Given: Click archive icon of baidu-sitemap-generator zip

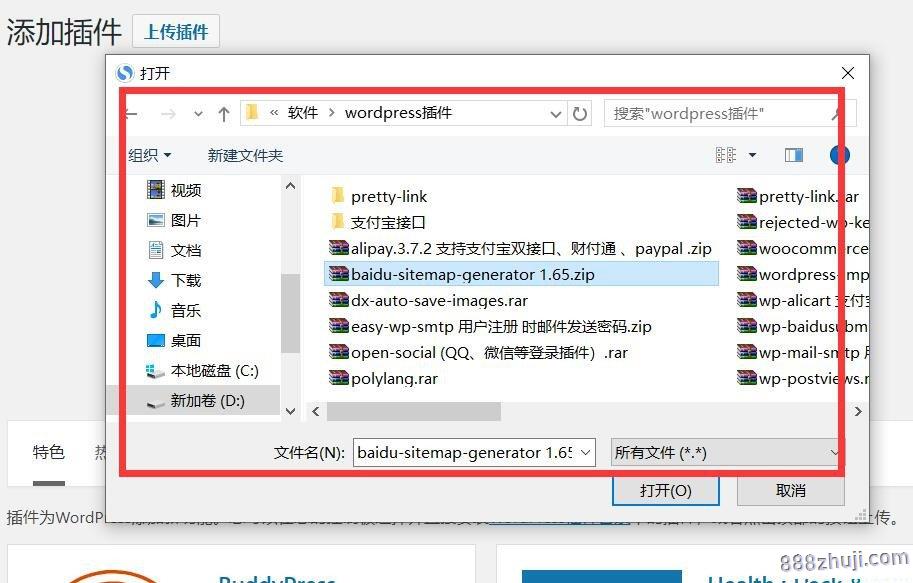Looking at the screenshot, I should [338, 273].
